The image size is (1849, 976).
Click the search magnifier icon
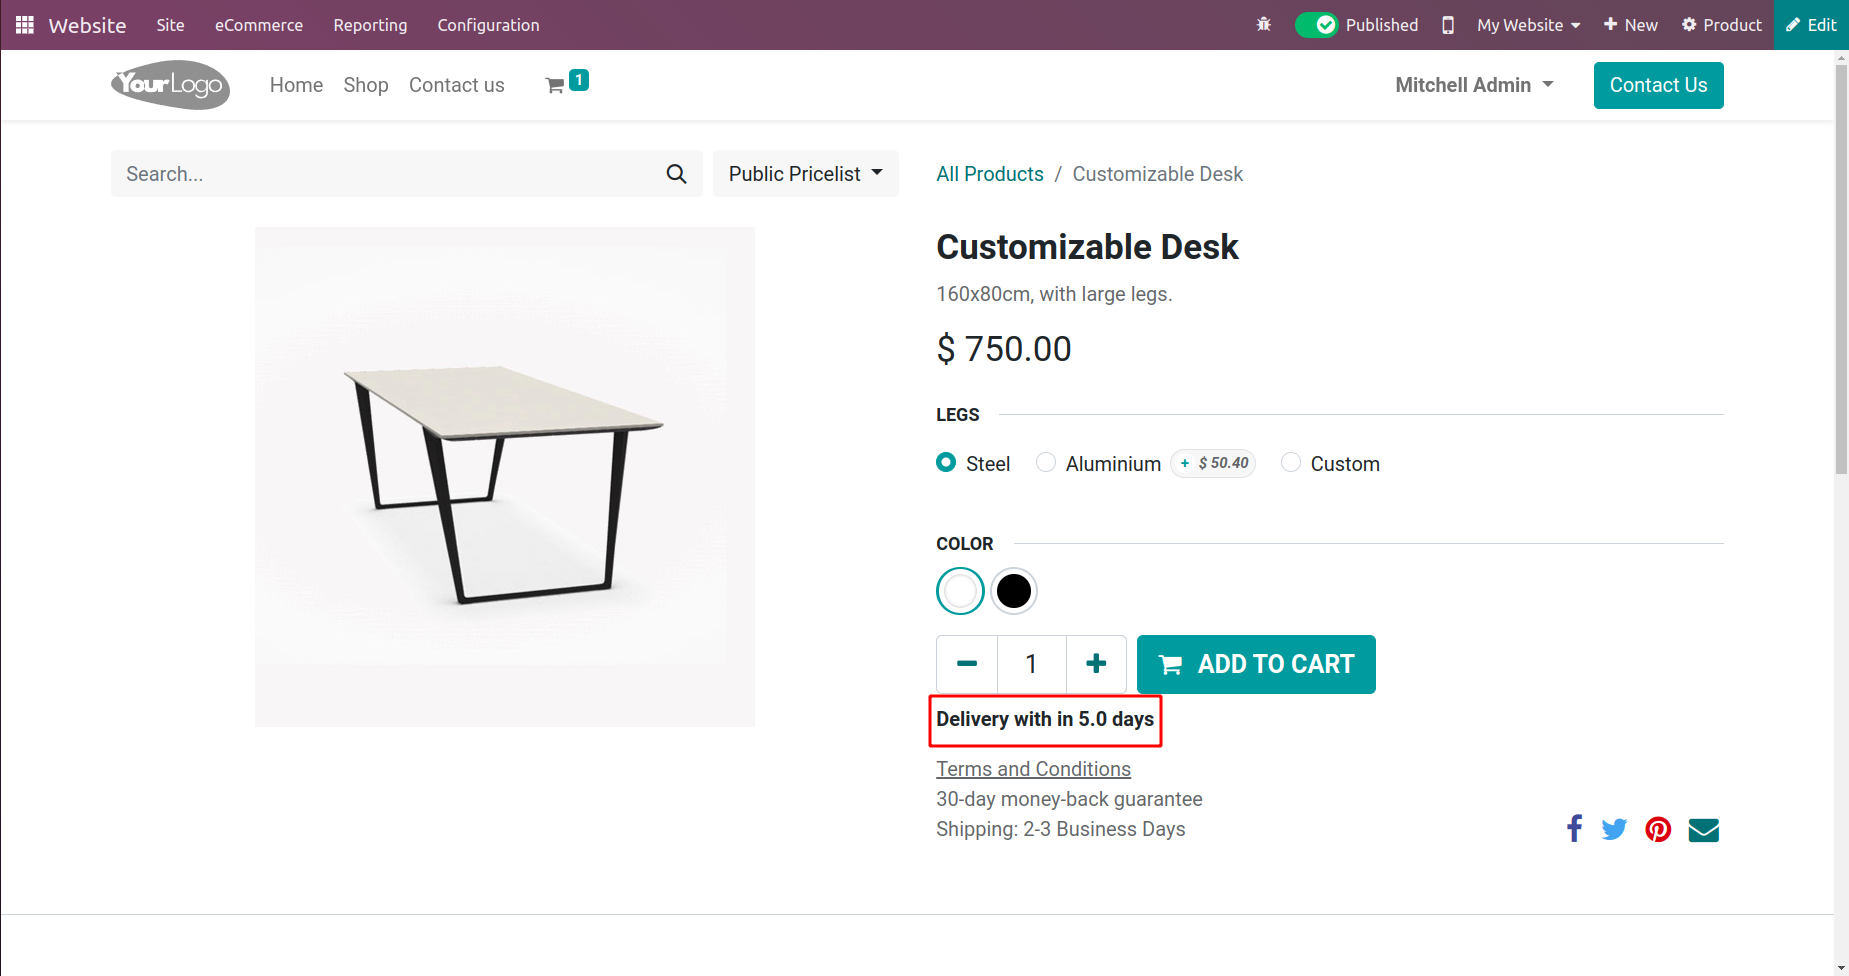676,174
